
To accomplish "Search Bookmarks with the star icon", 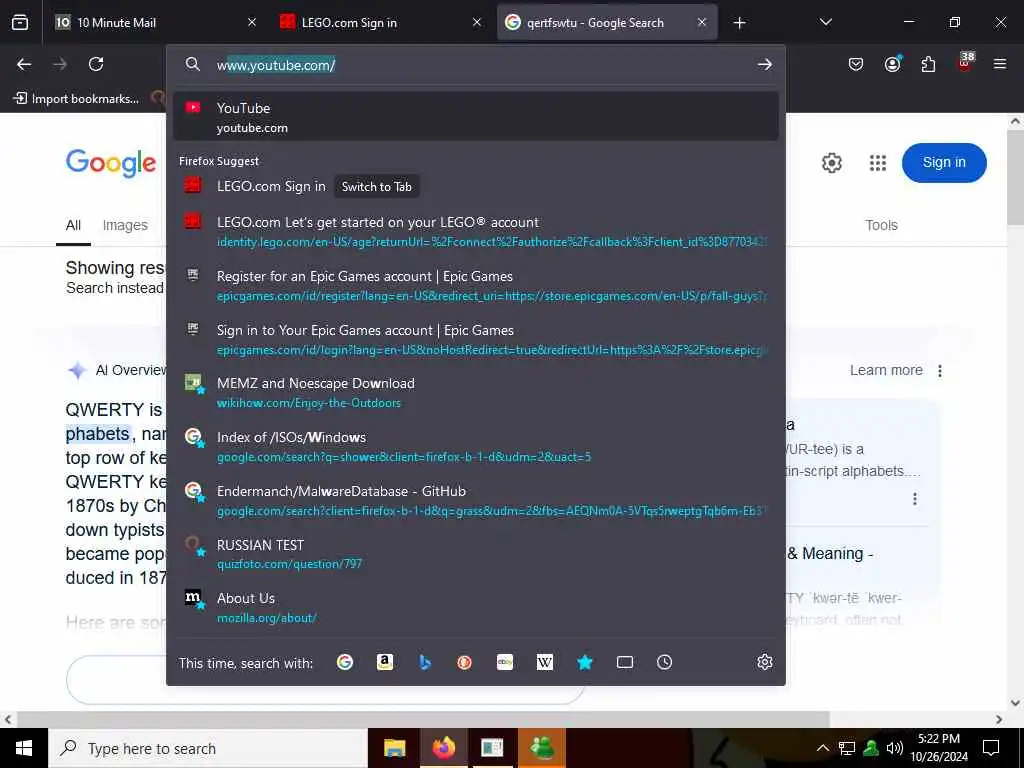I will pyautogui.click(x=584, y=662).
